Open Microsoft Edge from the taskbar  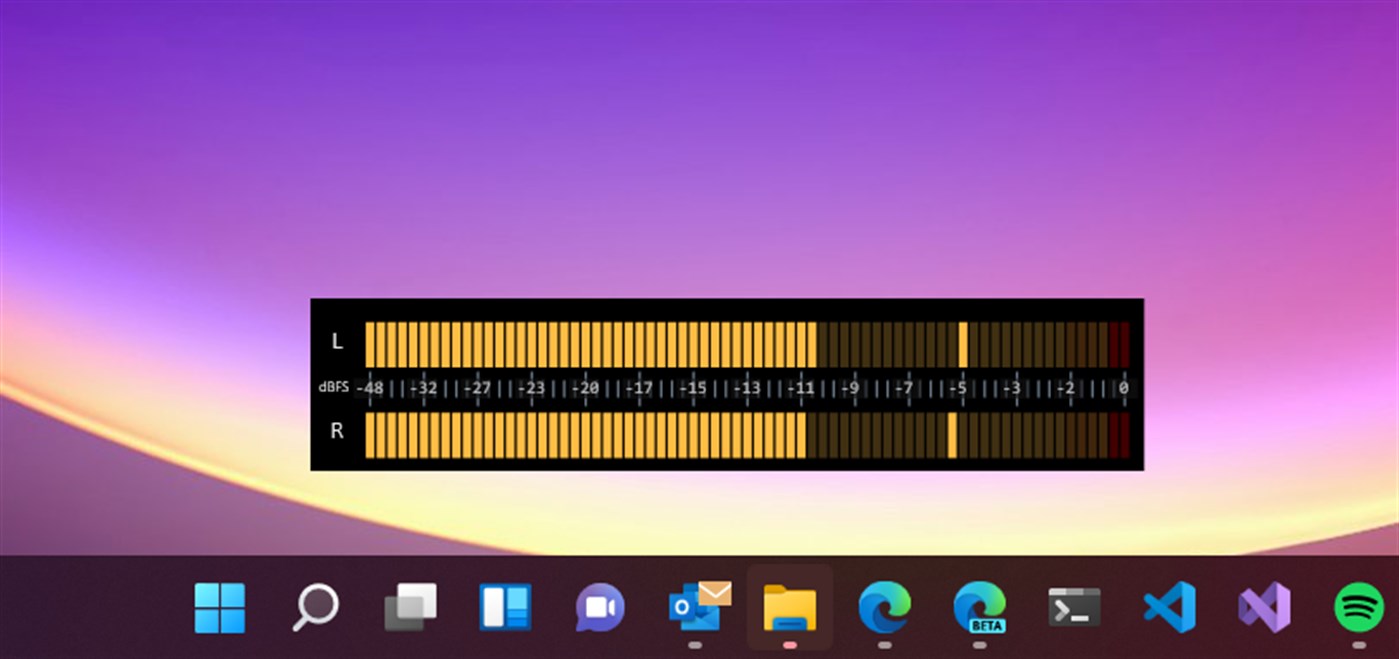click(885, 609)
